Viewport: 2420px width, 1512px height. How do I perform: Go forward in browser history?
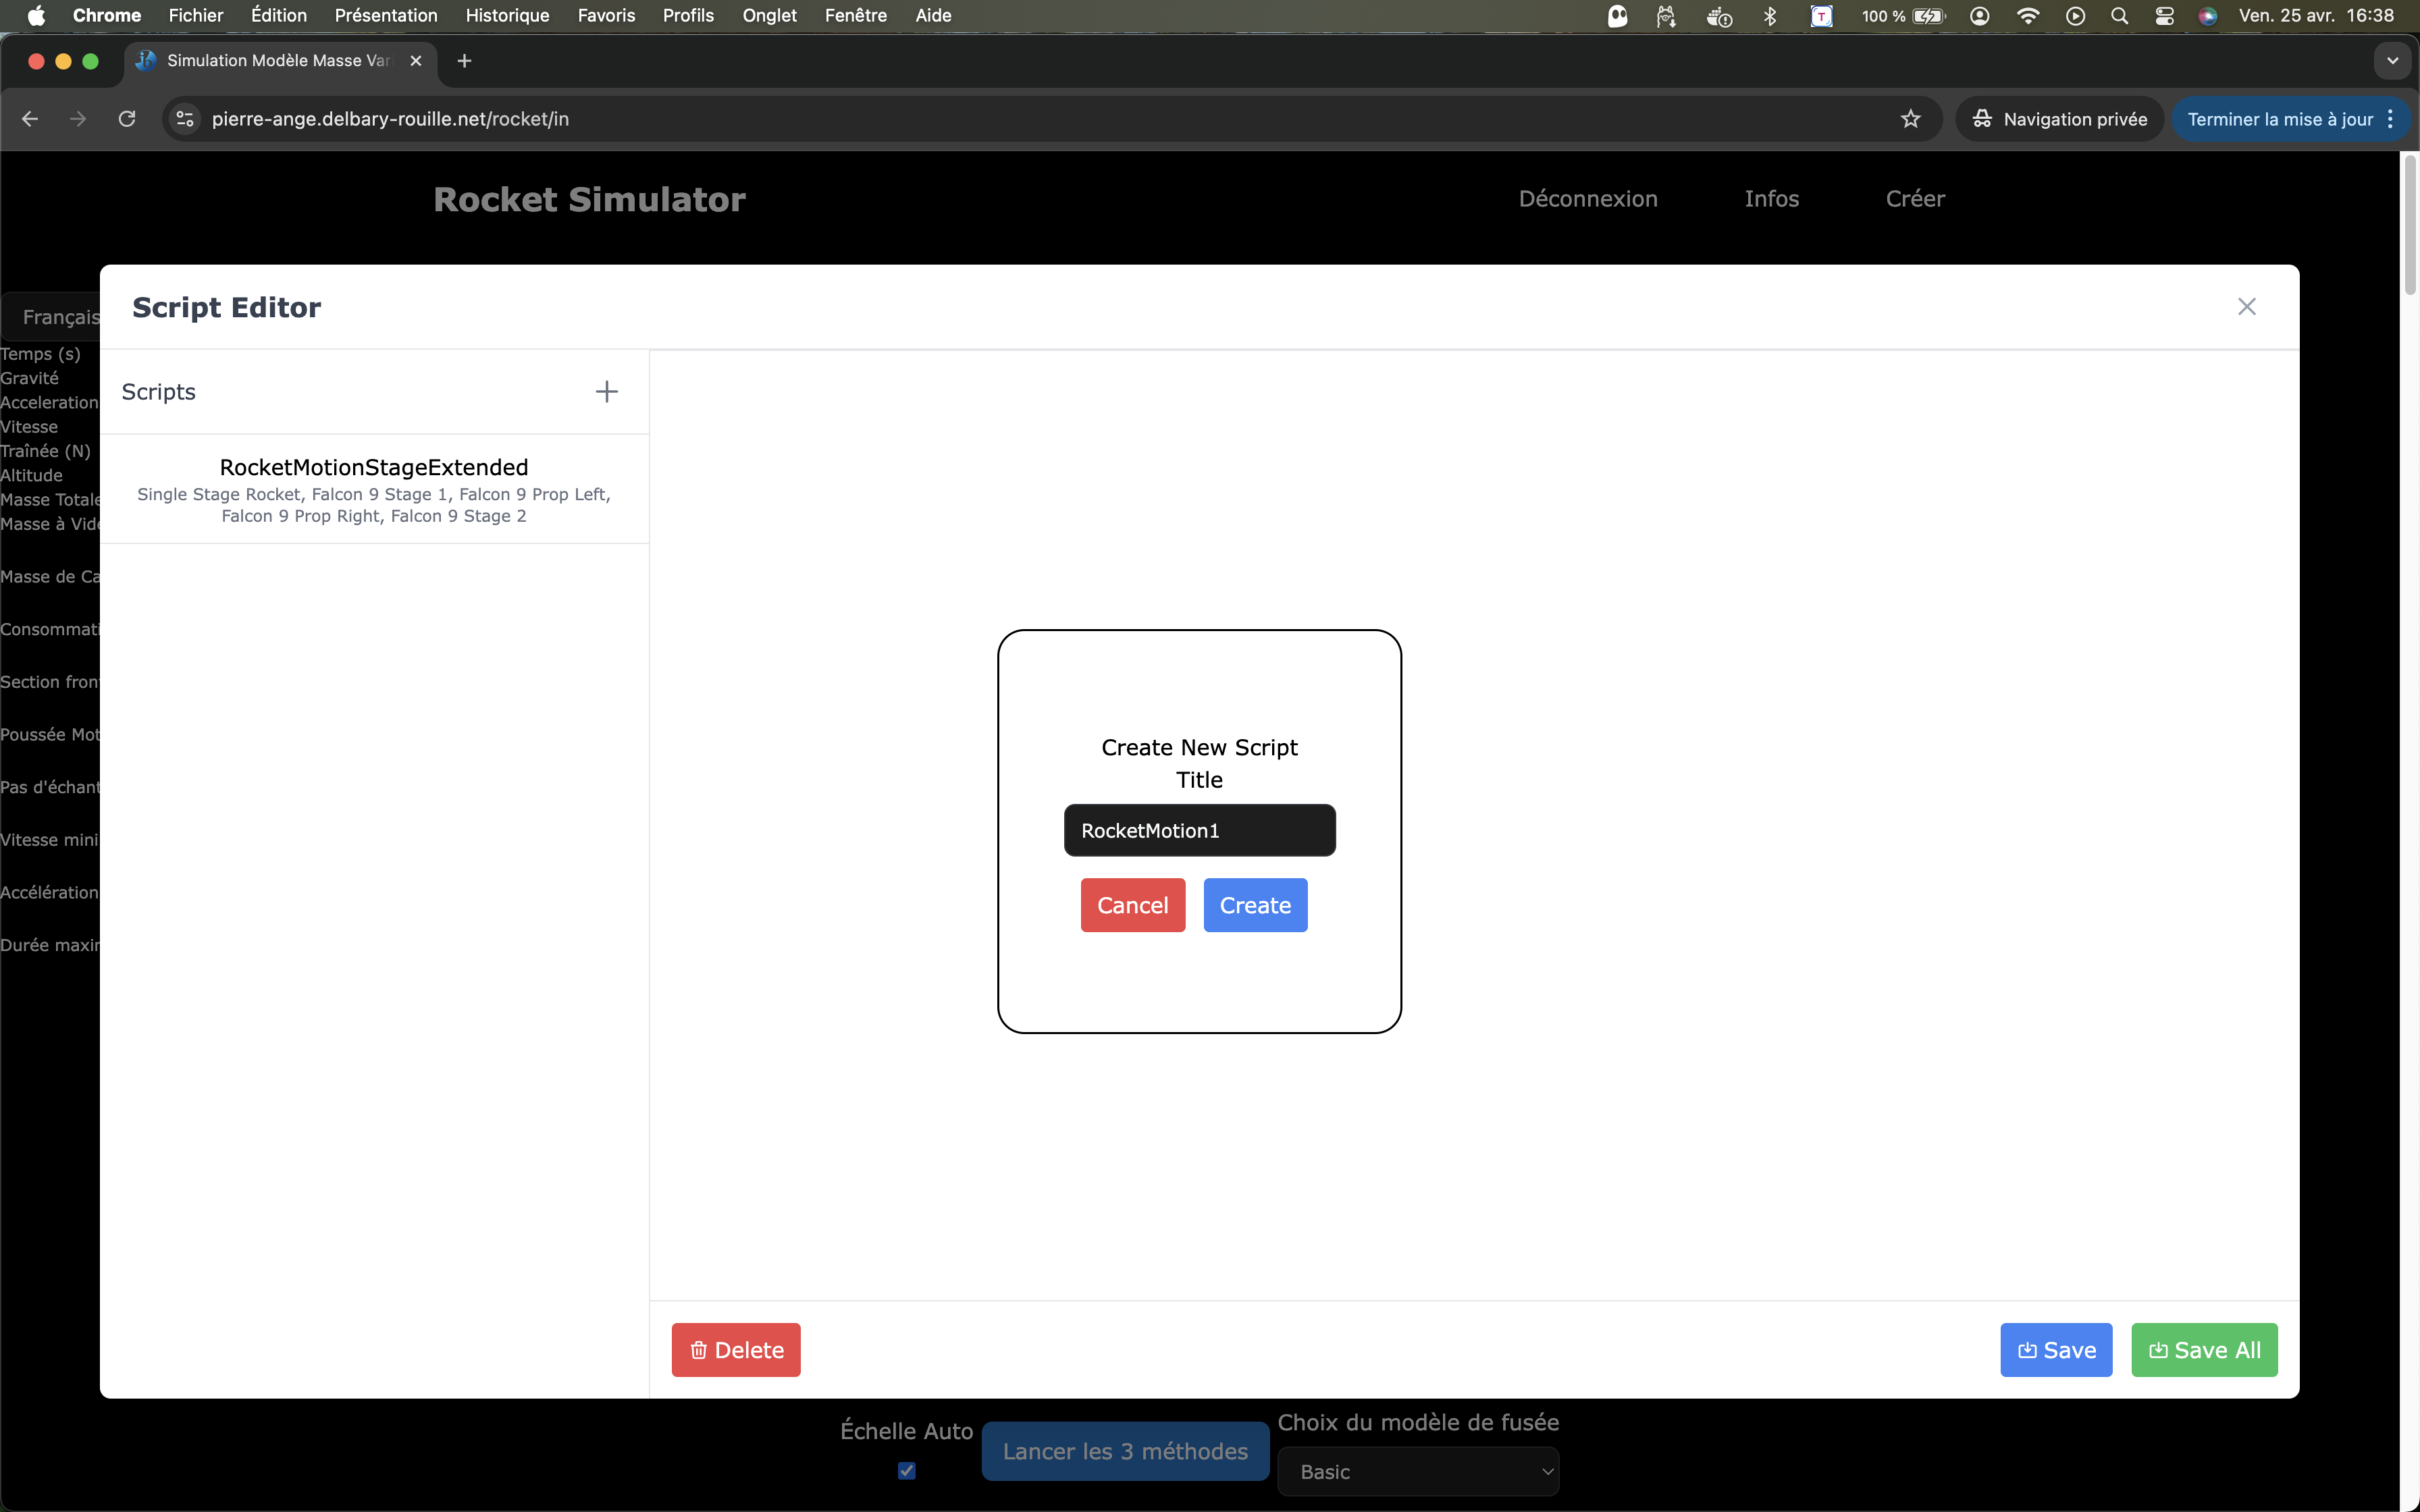pyautogui.click(x=78, y=119)
